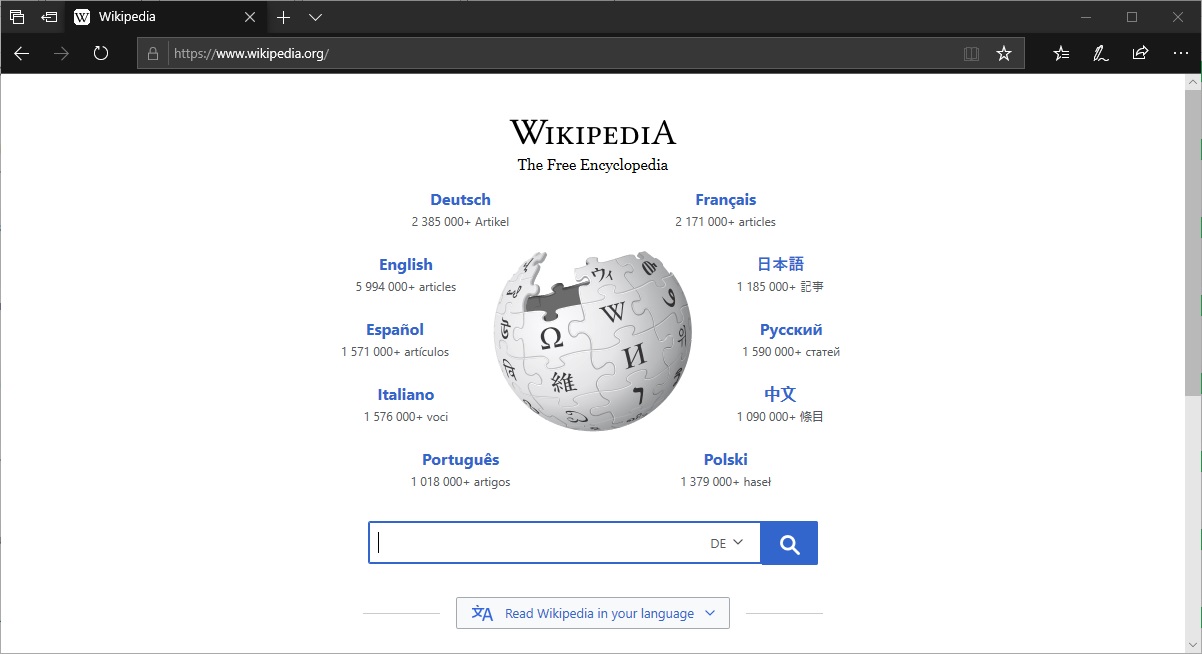
Task: Open the English Wikipedia link
Action: point(406,265)
